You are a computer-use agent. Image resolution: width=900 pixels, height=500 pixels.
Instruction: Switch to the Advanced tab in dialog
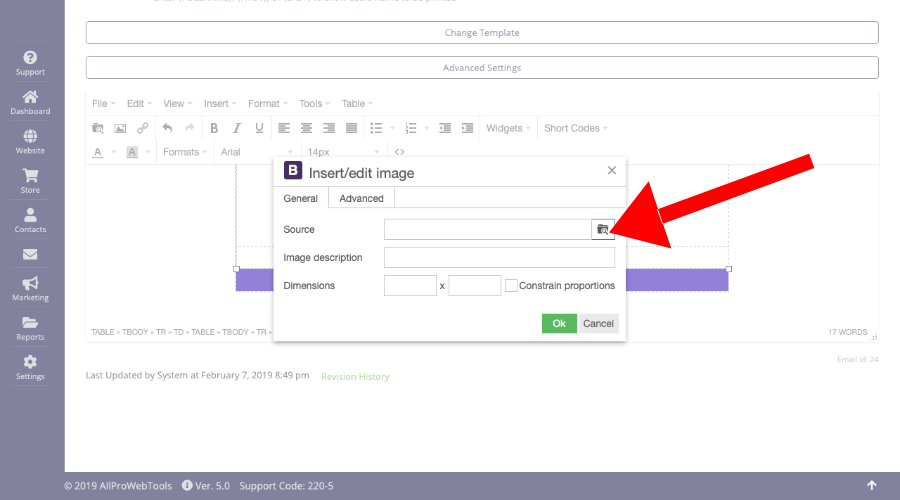361,198
